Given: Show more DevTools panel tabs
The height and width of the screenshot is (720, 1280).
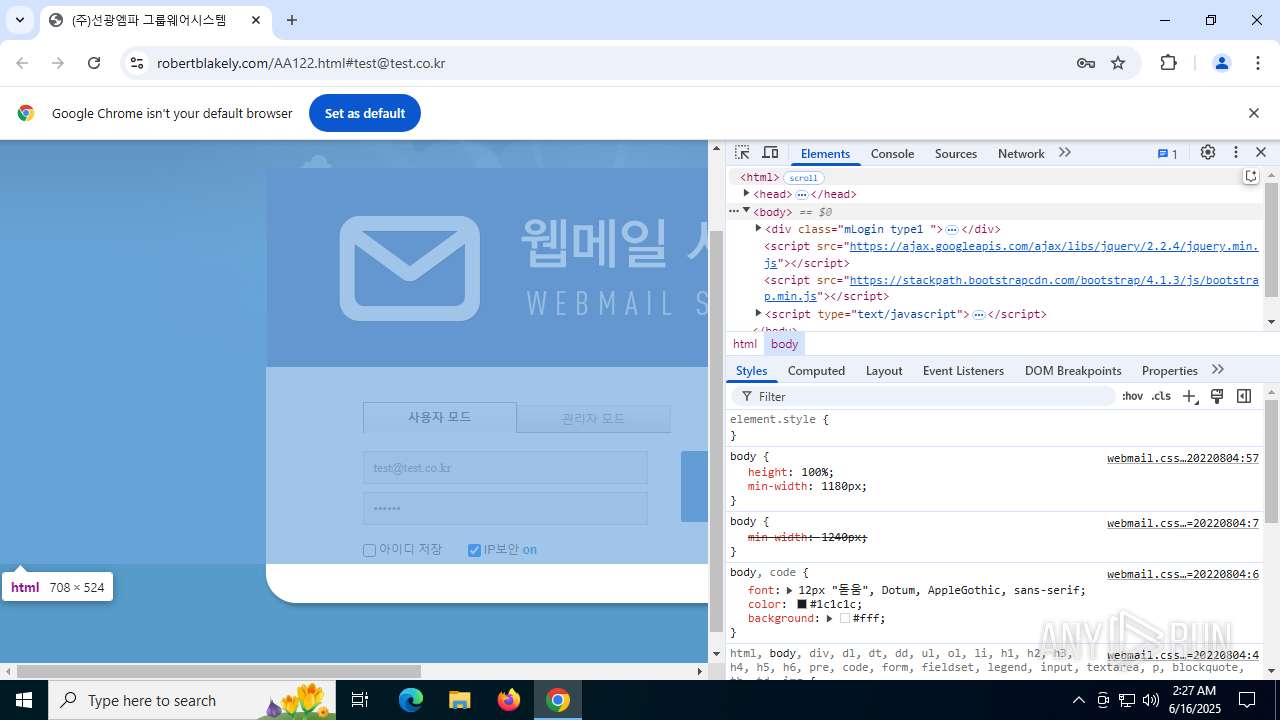Looking at the screenshot, I should point(1065,153).
